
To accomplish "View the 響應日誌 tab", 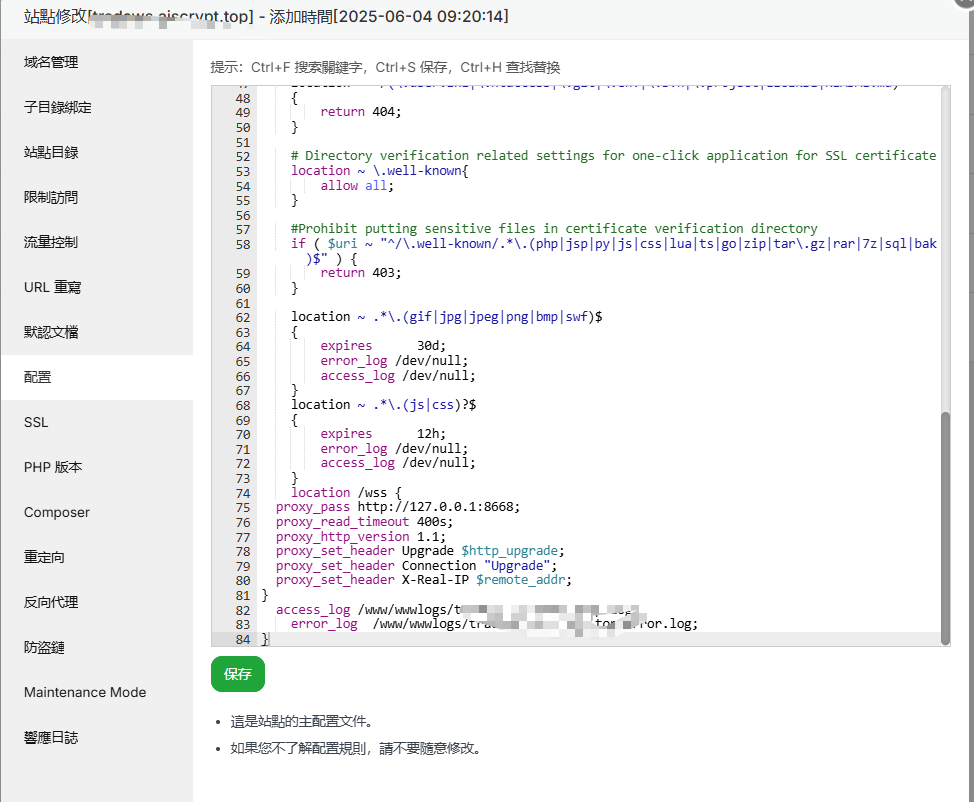I will pyautogui.click(x=51, y=737).
